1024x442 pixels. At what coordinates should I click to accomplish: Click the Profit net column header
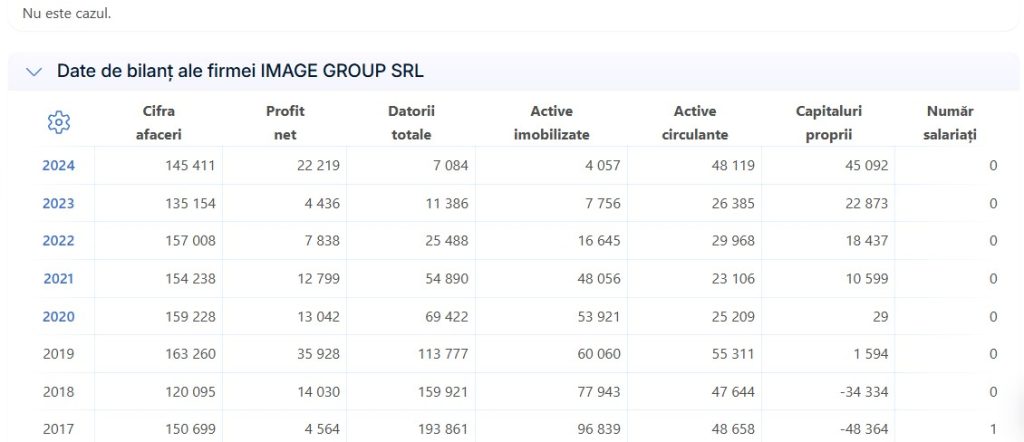[x=285, y=123]
